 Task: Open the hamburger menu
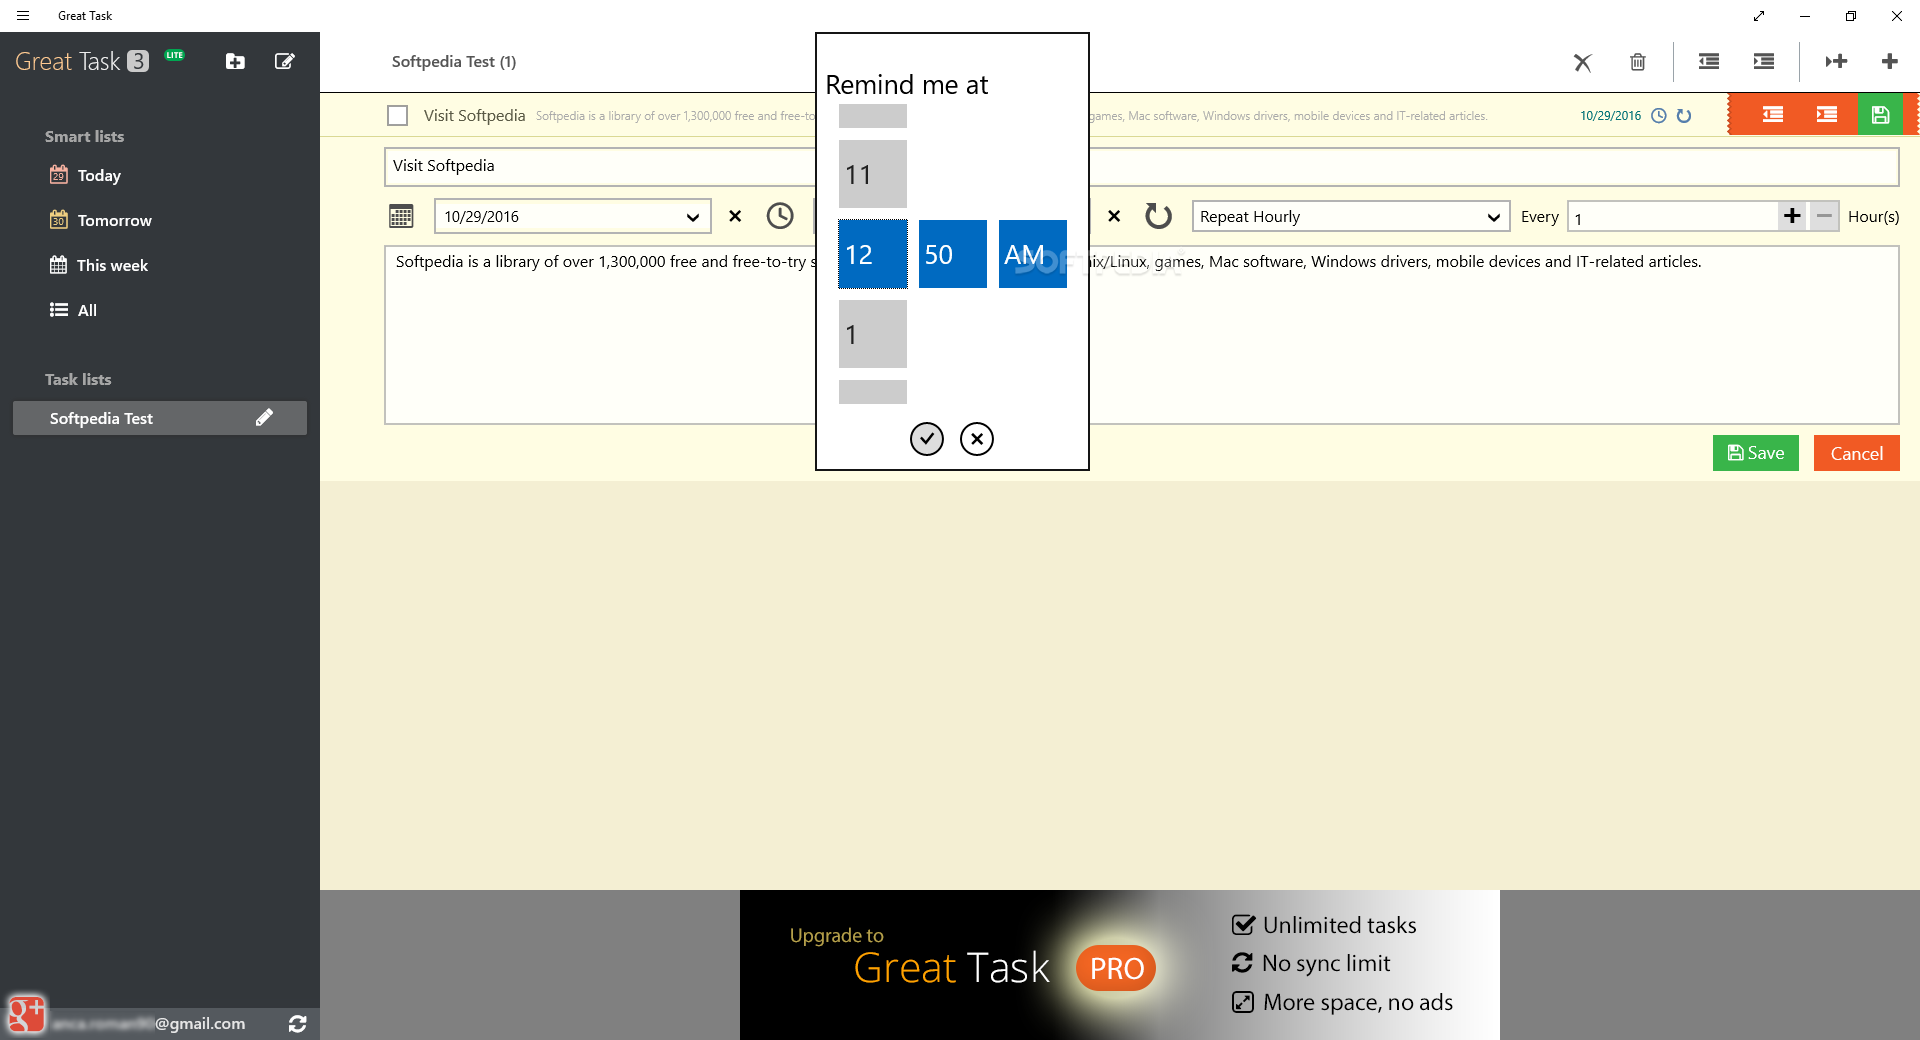click(23, 16)
